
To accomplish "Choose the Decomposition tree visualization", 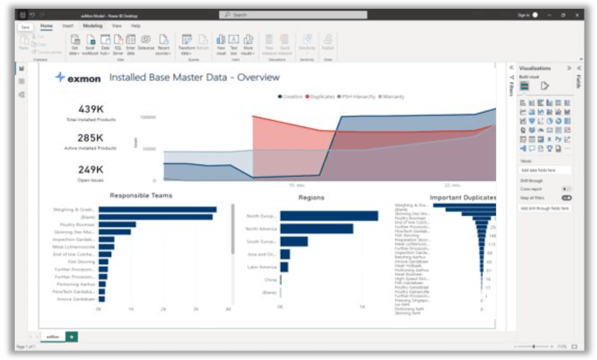I will point(523,148).
